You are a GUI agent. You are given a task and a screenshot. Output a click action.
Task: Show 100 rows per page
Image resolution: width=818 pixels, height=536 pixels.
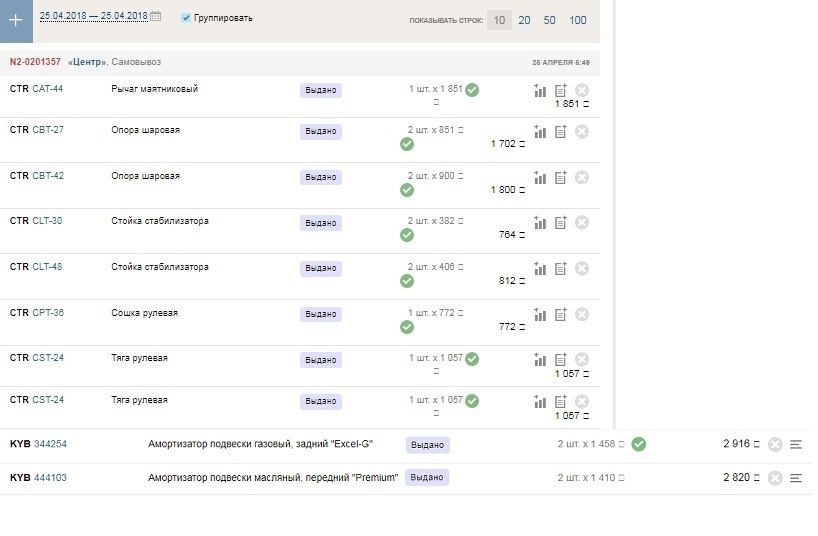point(578,20)
